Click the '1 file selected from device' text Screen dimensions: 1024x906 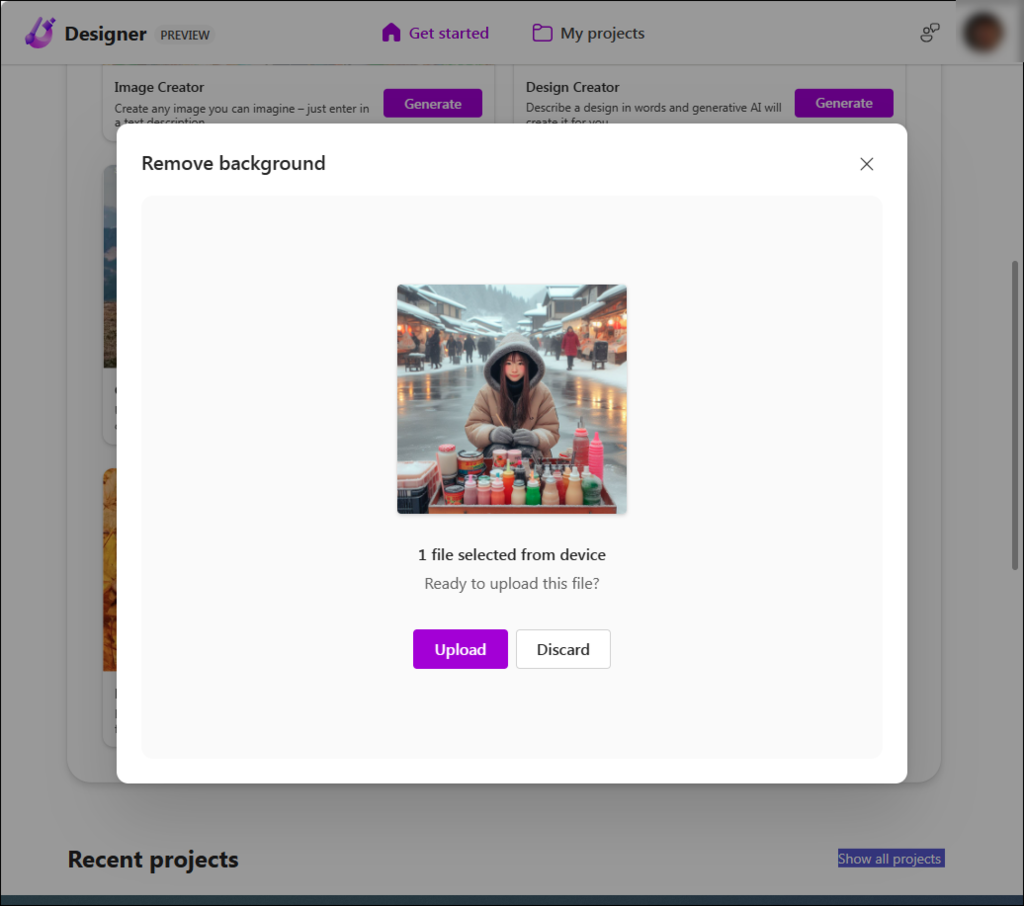[512, 555]
